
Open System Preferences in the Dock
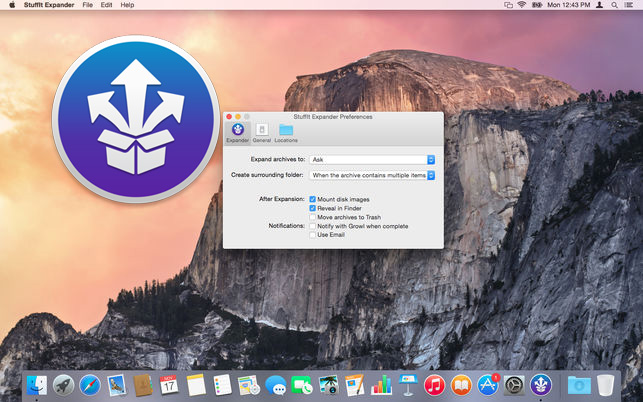[514, 386]
